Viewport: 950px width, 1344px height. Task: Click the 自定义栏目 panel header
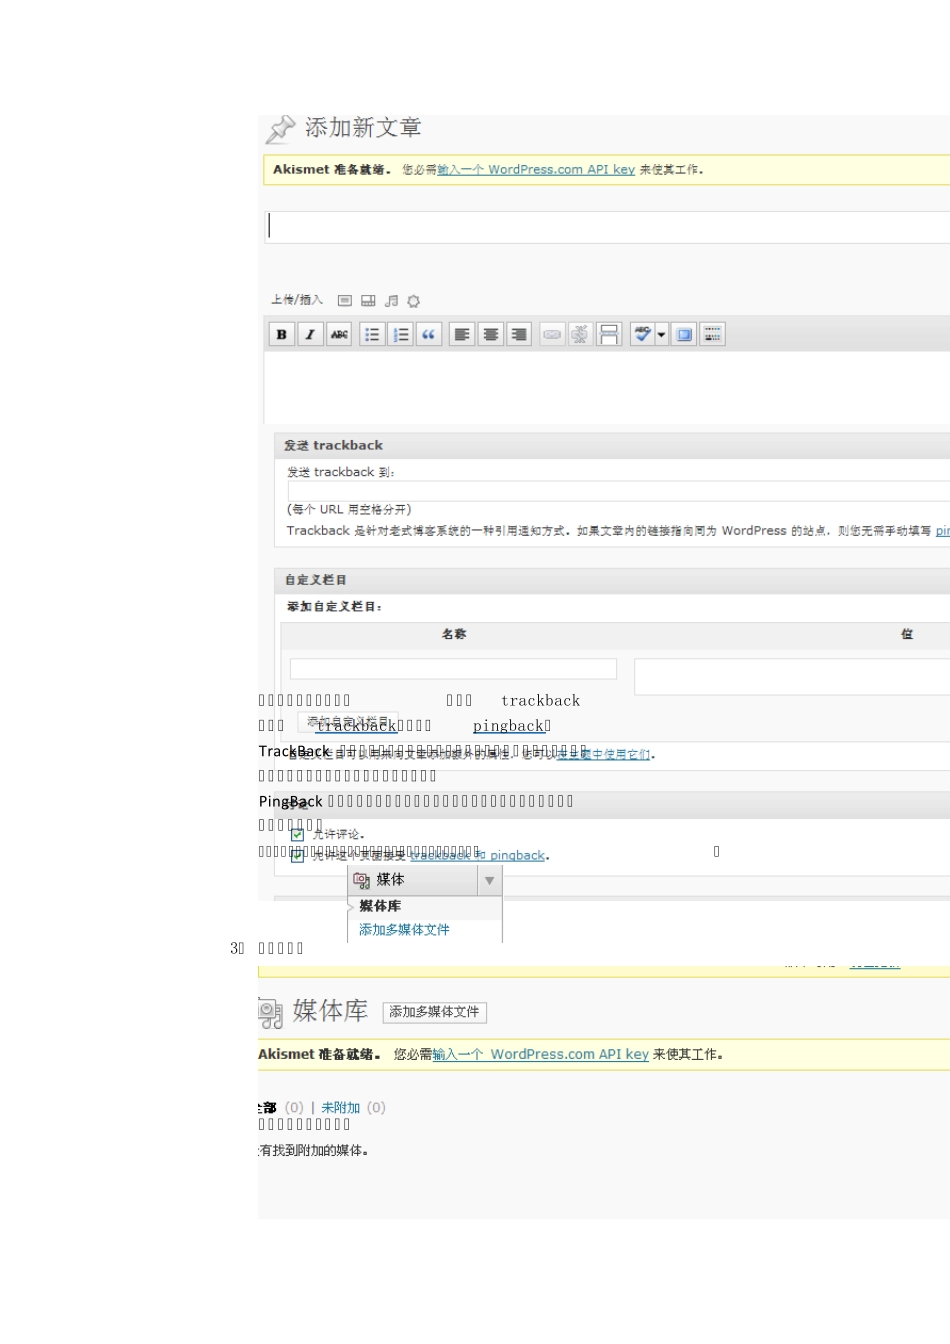tap(612, 580)
